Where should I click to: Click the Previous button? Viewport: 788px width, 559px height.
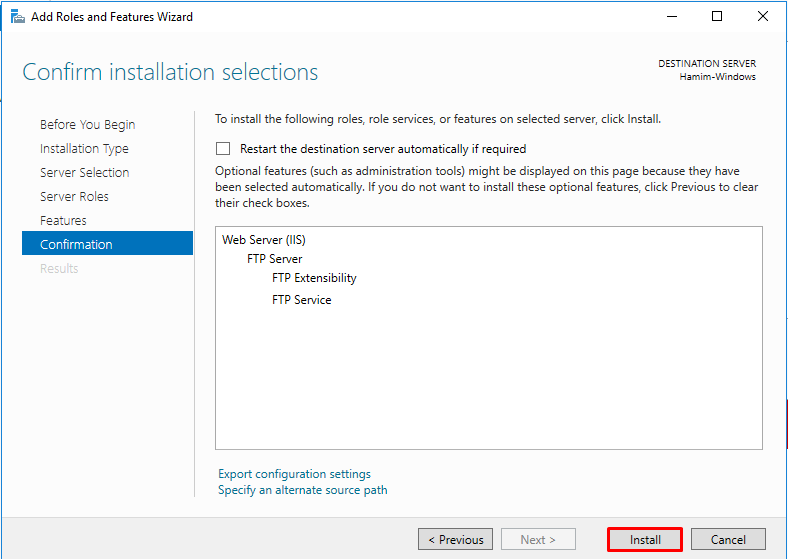pyautogui.click(x=455, y=540)
